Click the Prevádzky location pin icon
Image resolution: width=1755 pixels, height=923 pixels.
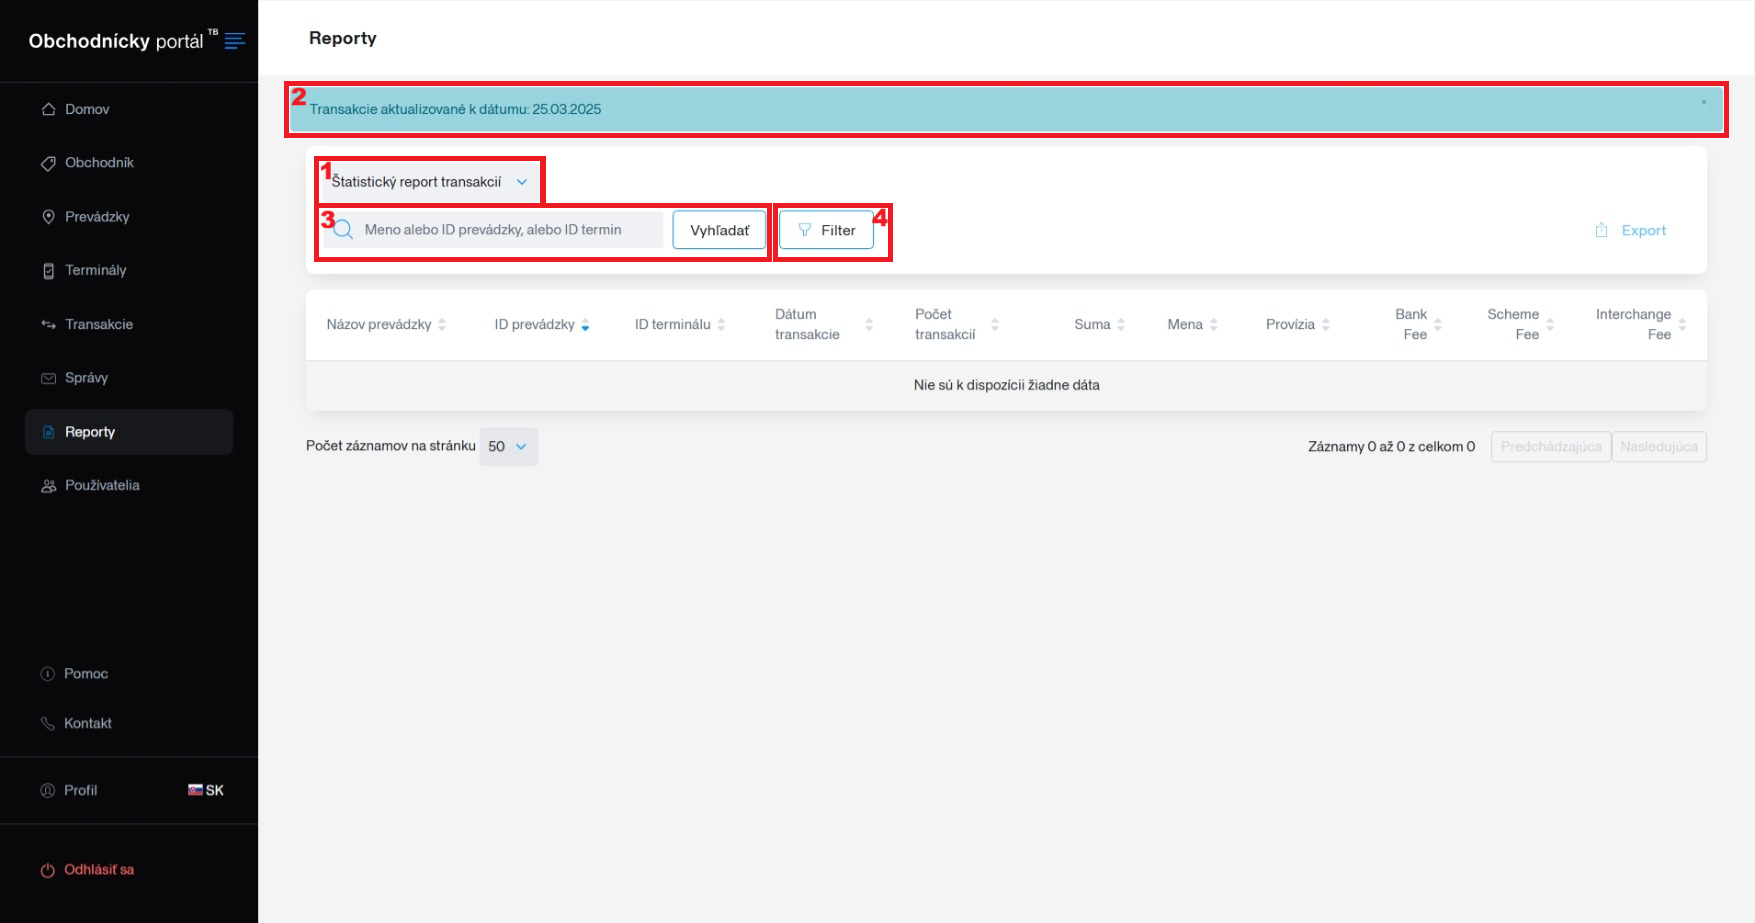coord(48,217)
